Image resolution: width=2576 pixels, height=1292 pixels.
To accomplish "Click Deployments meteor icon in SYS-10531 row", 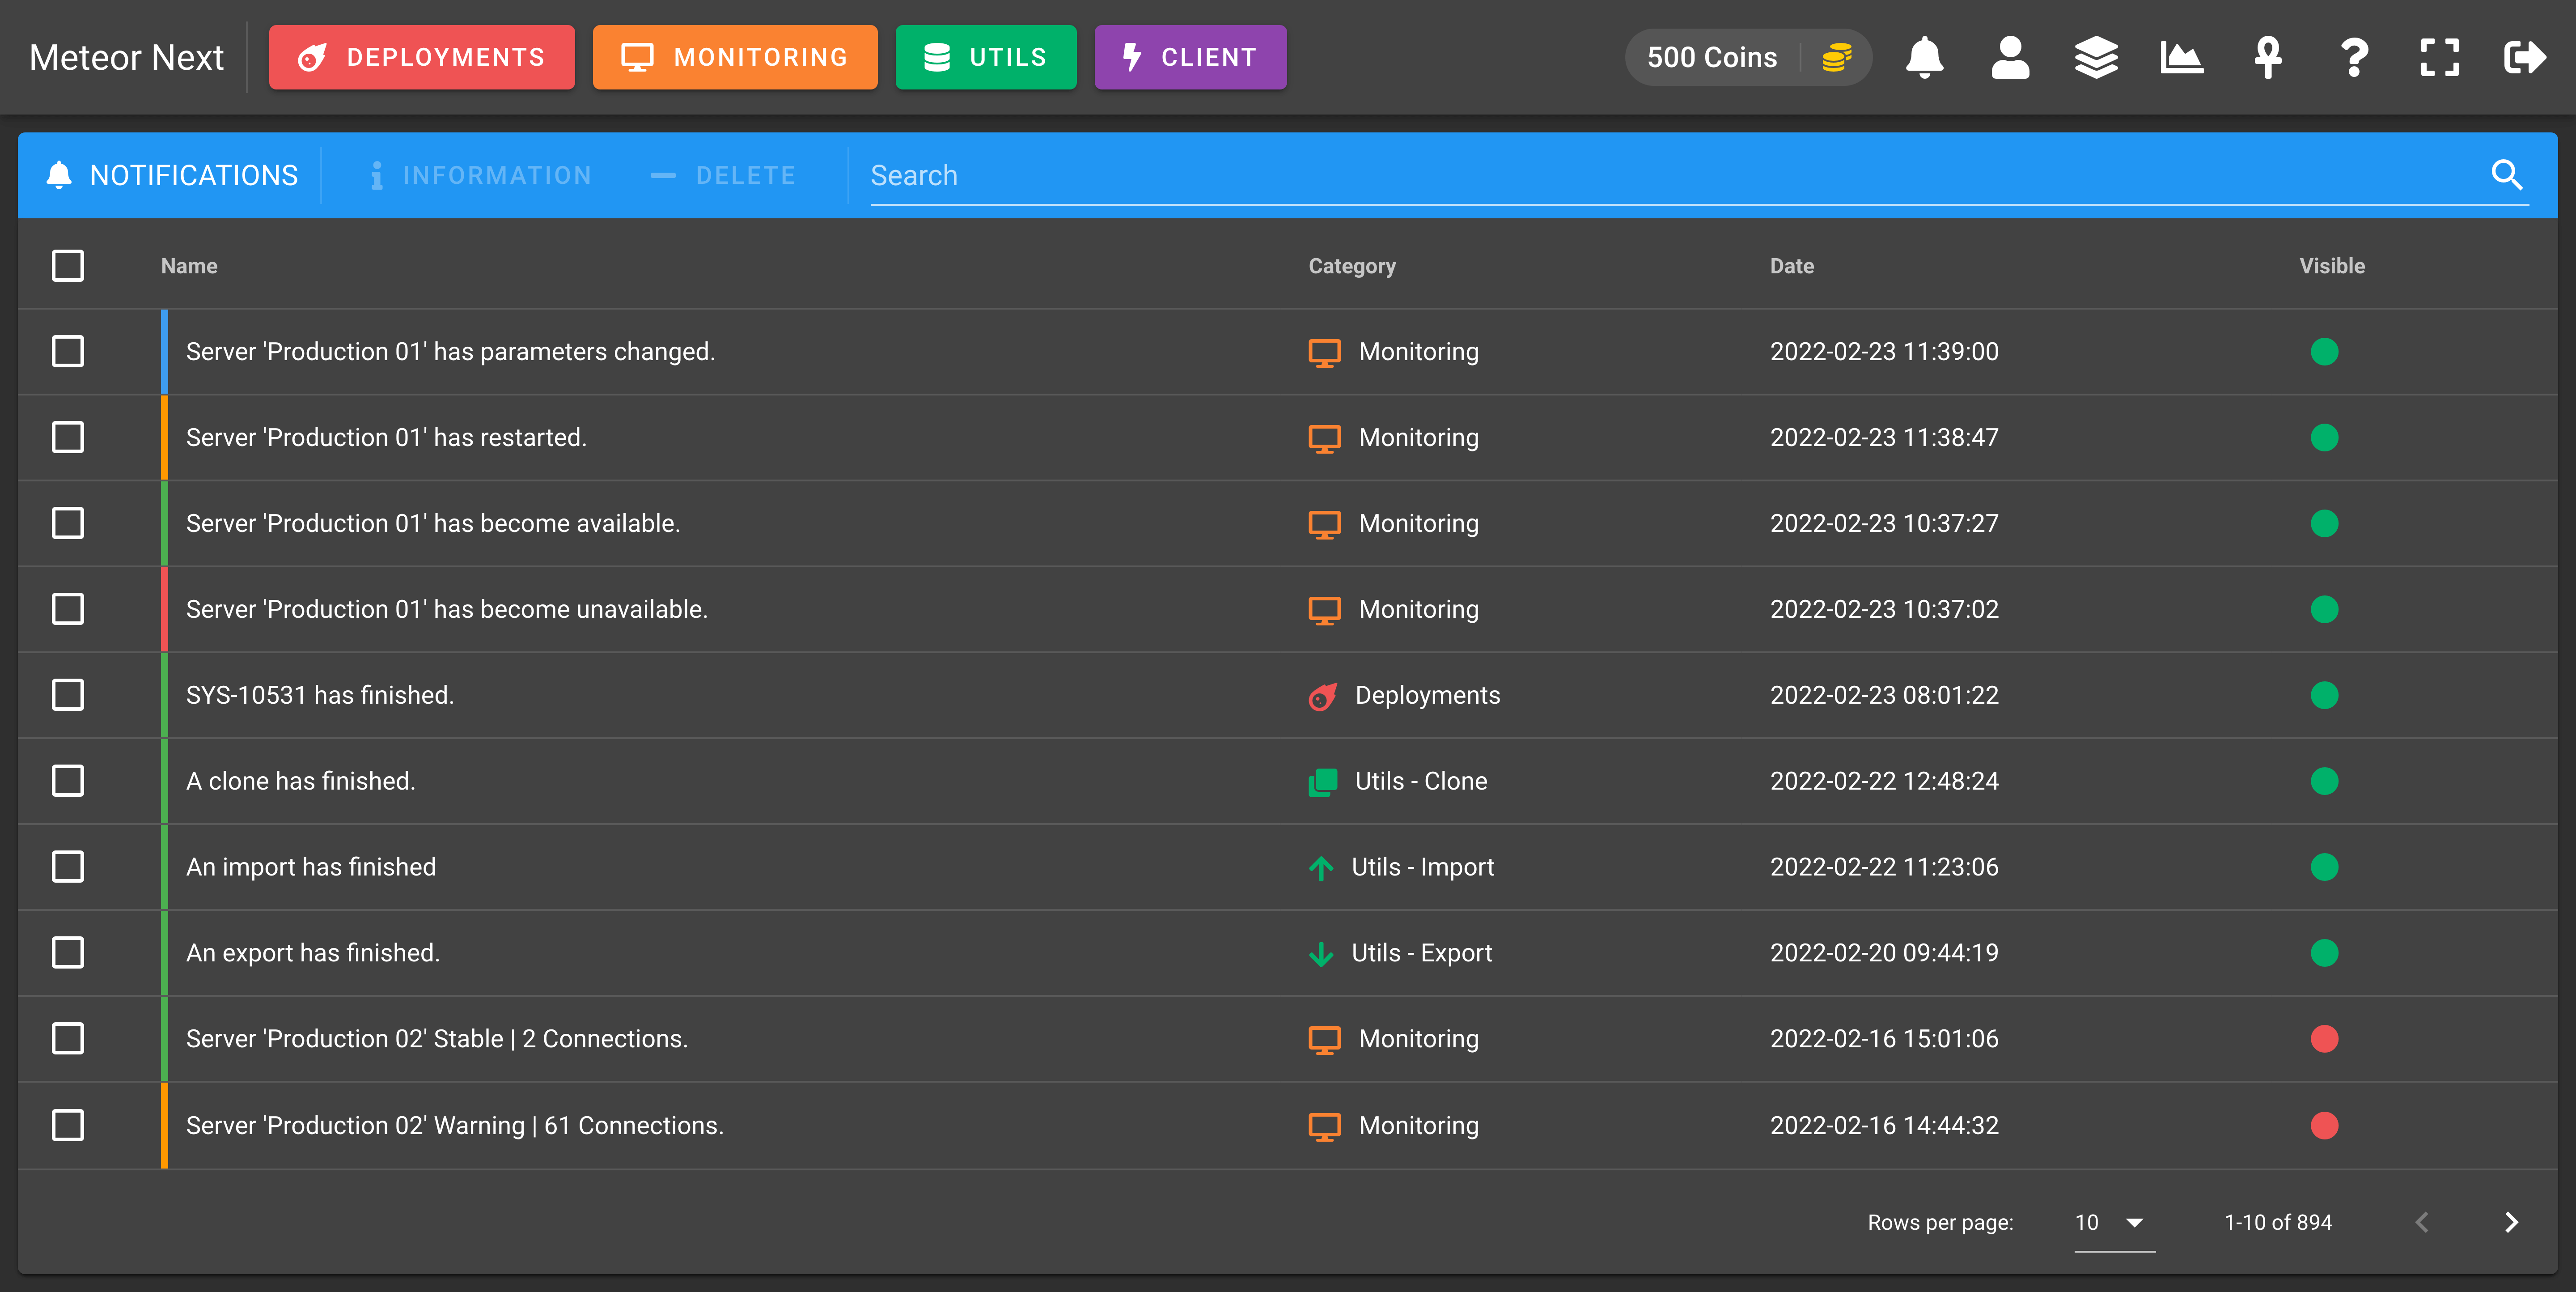I will click(x=1323, y=696).
